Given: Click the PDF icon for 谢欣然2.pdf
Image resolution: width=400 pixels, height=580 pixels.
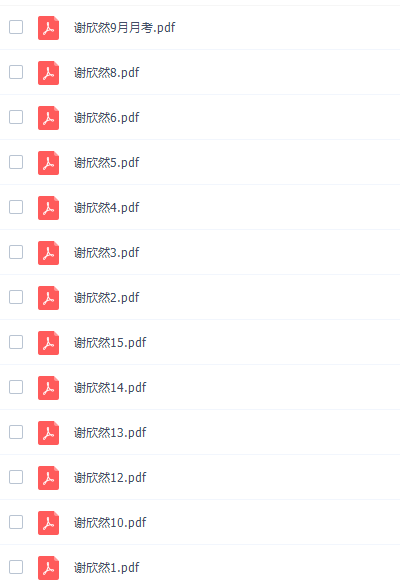Looking at the screenshot, I should (x=48, y=298).
